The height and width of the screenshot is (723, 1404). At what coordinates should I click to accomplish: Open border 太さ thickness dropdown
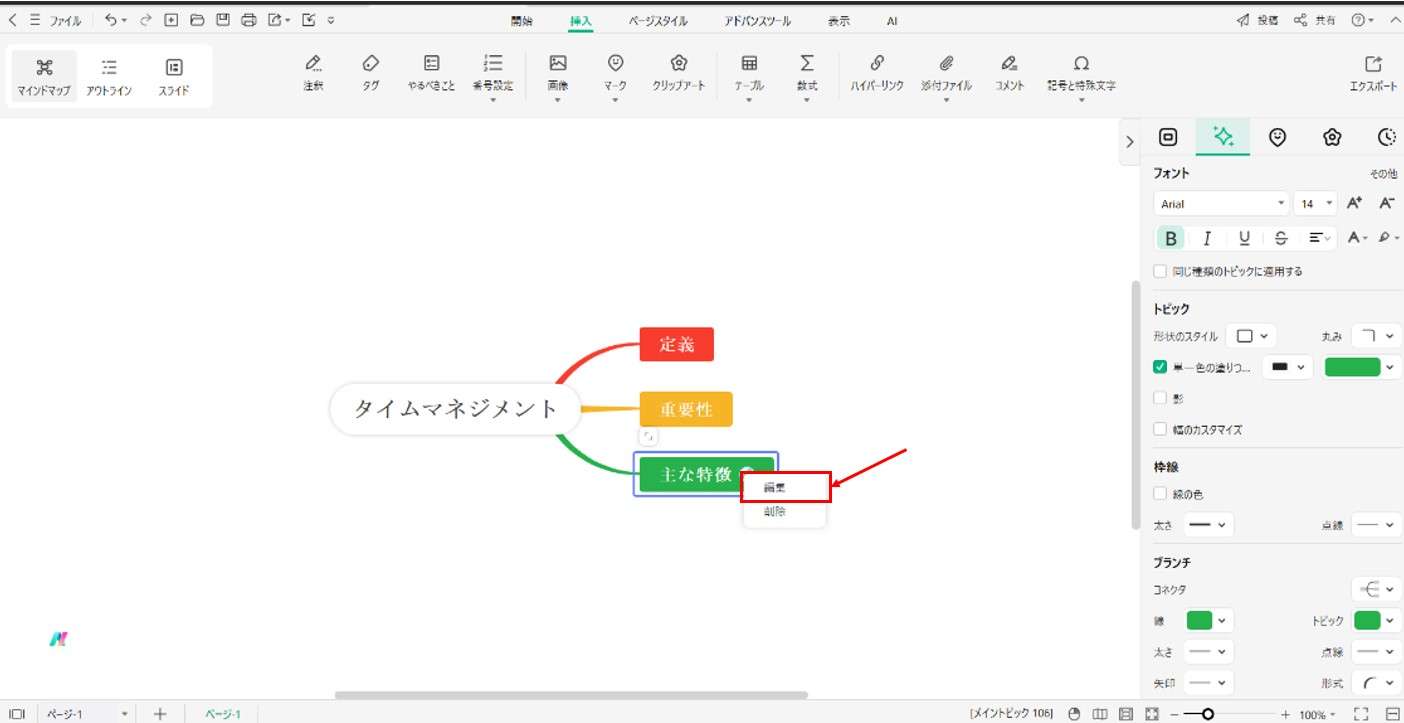[x=1208, y=524]
